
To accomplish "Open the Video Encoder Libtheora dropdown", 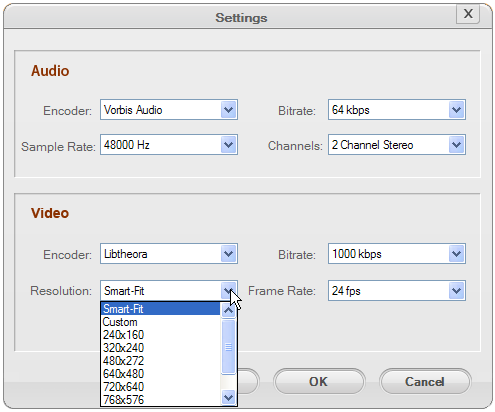I will 169,254.
